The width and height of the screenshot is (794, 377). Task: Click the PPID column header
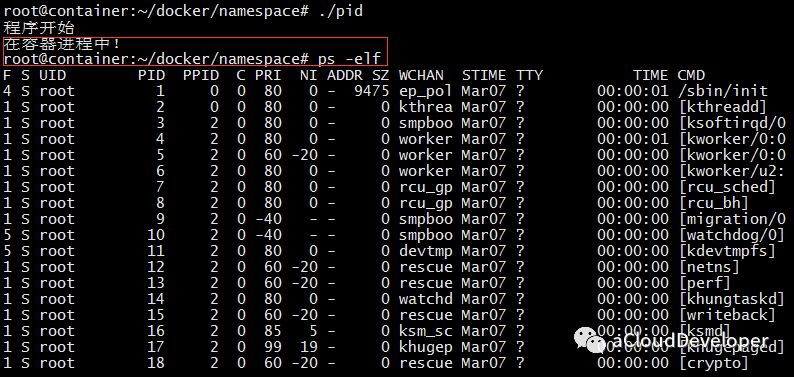pos(201,75)
